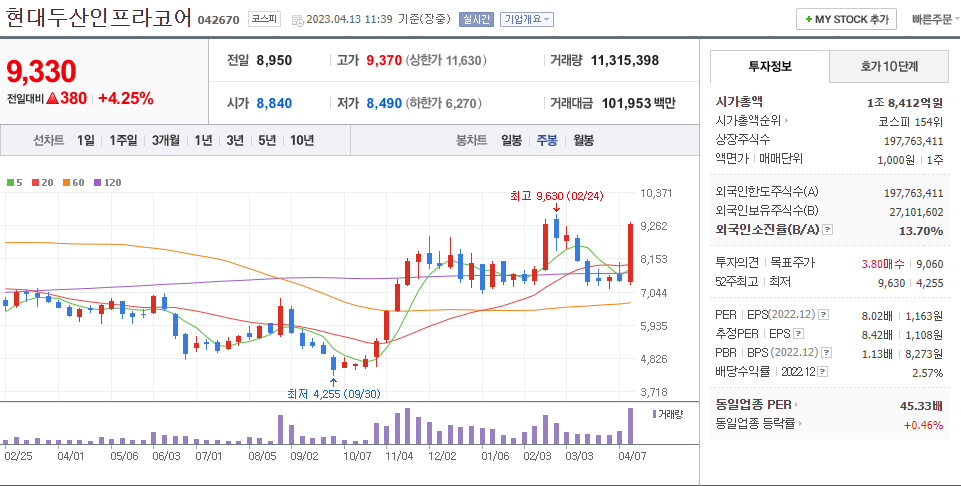
Task: Open help icon next to PBR BPS(2022.12)
Action: 827,353
